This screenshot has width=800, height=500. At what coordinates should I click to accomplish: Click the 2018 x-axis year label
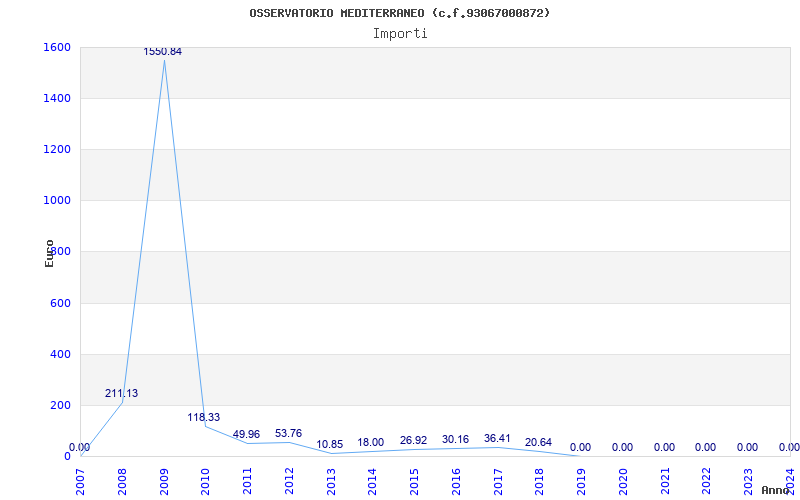coord(539,482)
